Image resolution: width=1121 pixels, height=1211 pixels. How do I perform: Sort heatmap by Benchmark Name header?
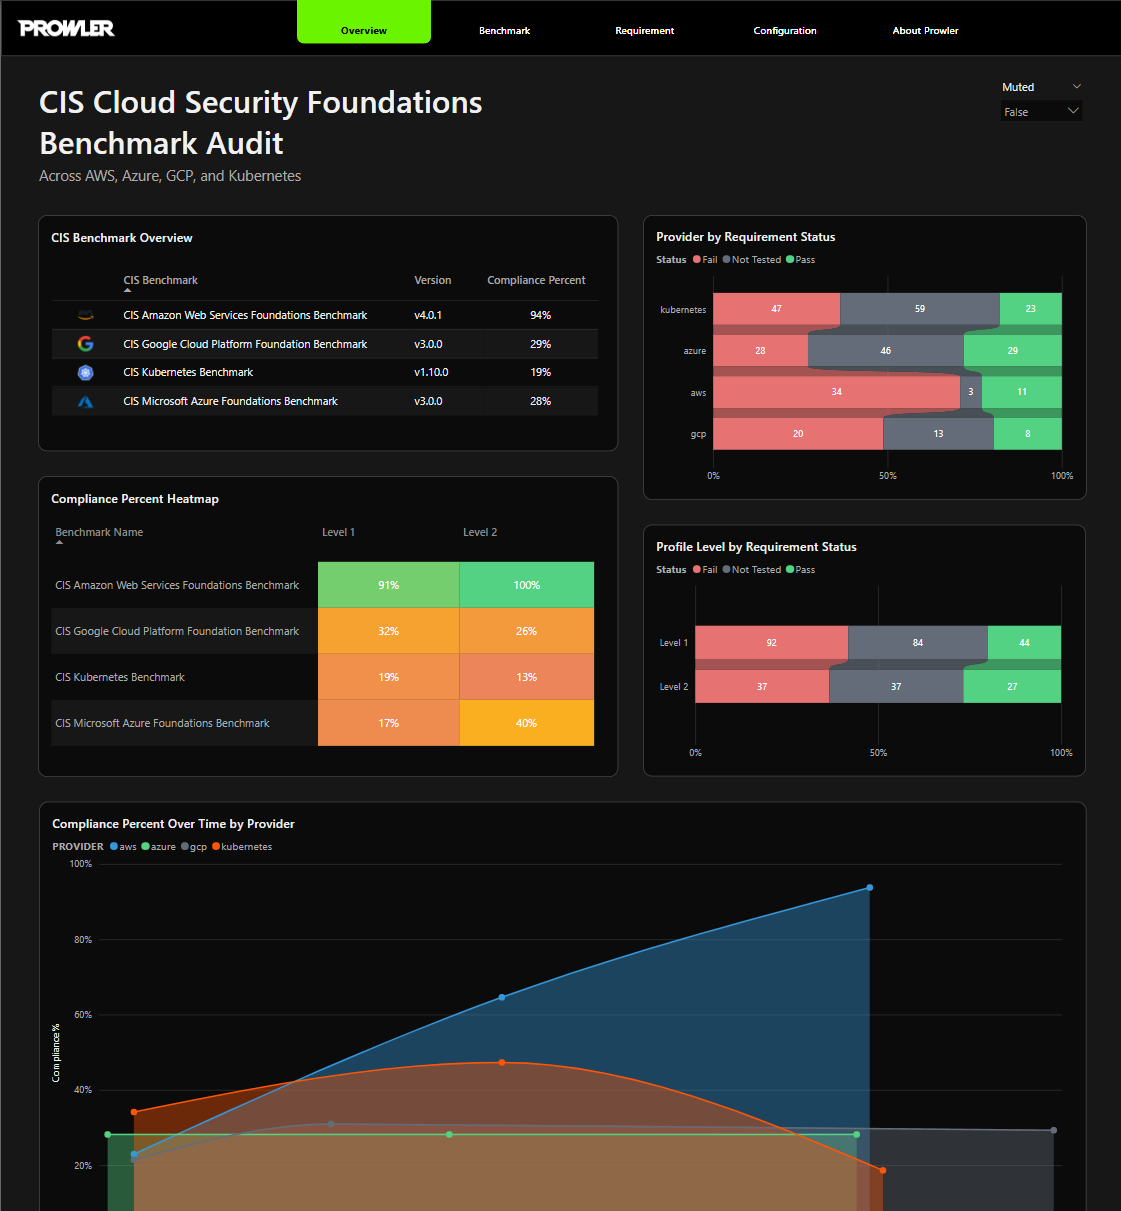[x=99, y=532]
